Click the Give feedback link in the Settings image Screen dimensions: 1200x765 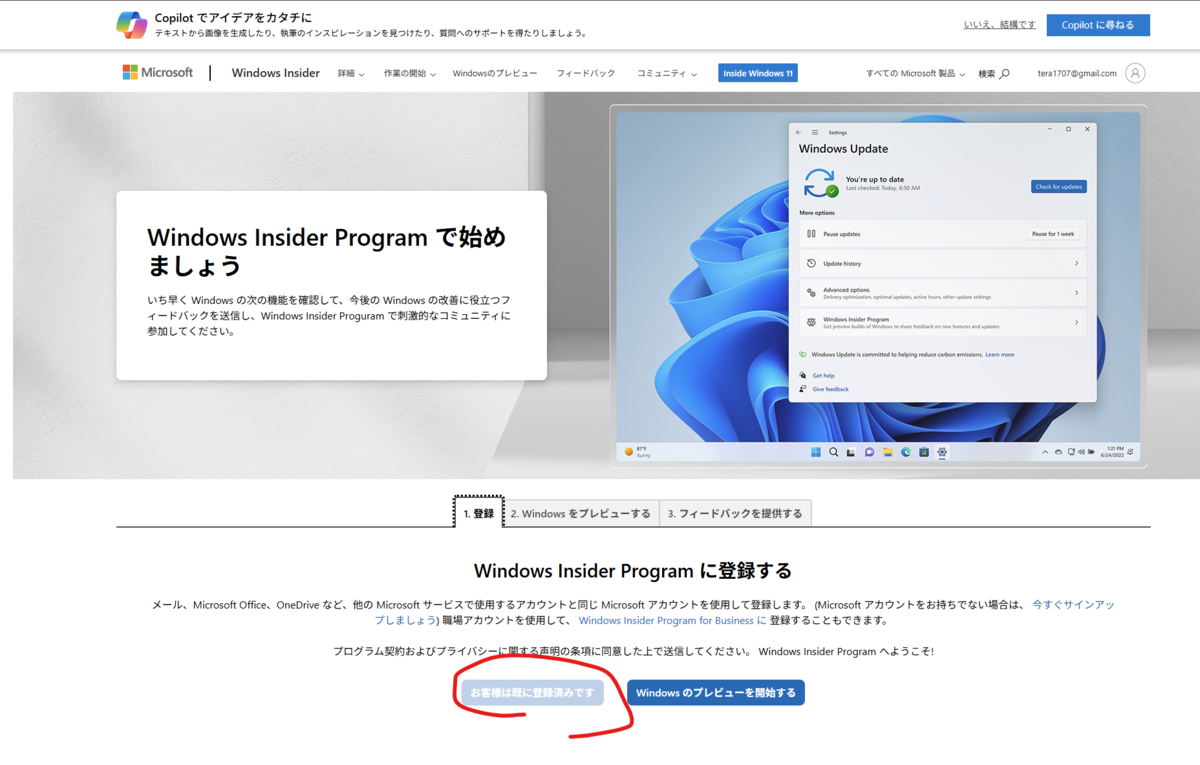[x=831, y=389]
